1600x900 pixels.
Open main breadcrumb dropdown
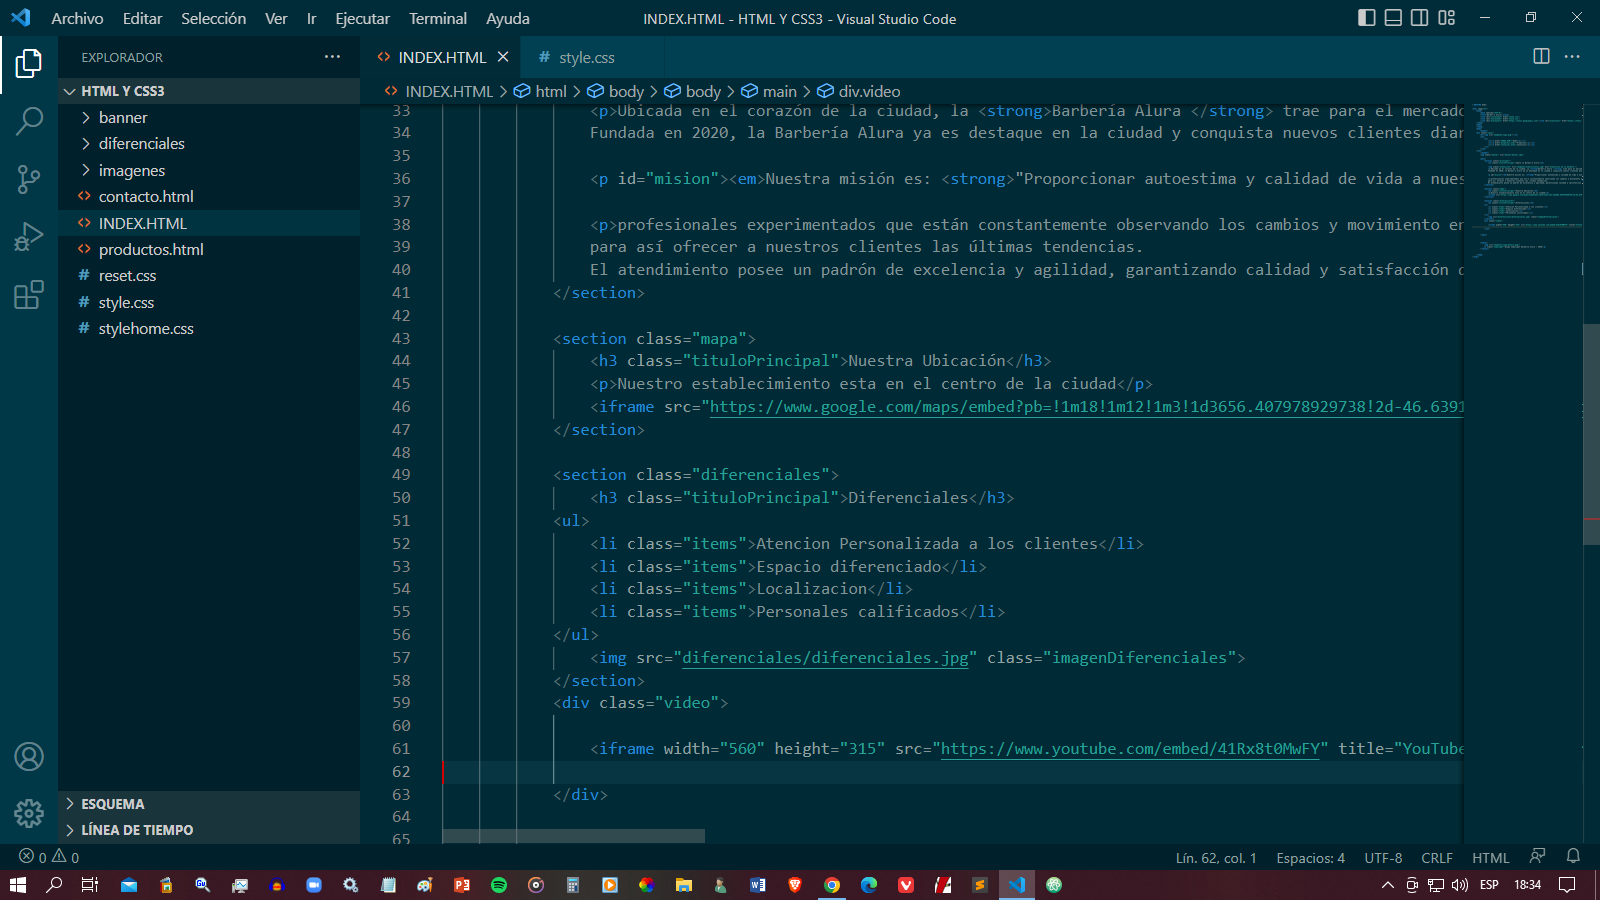click(769, 91)
